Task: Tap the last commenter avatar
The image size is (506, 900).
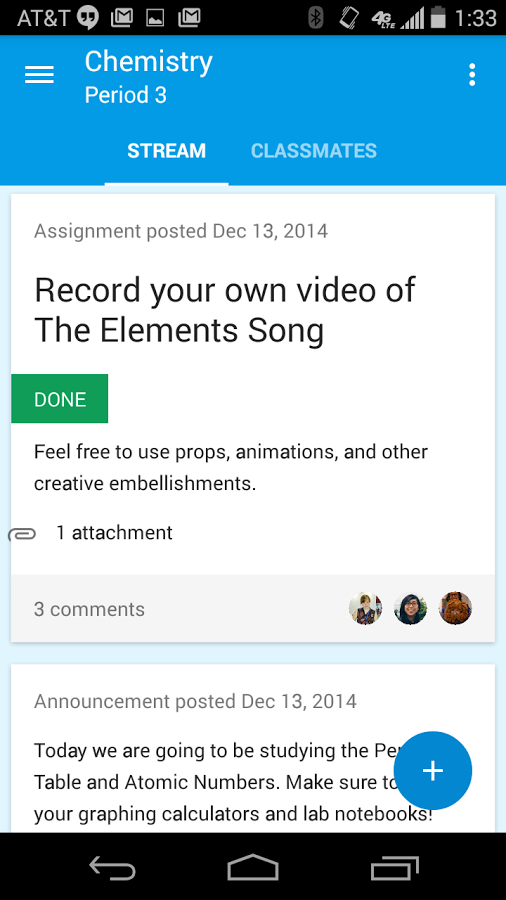Action: 456,608
